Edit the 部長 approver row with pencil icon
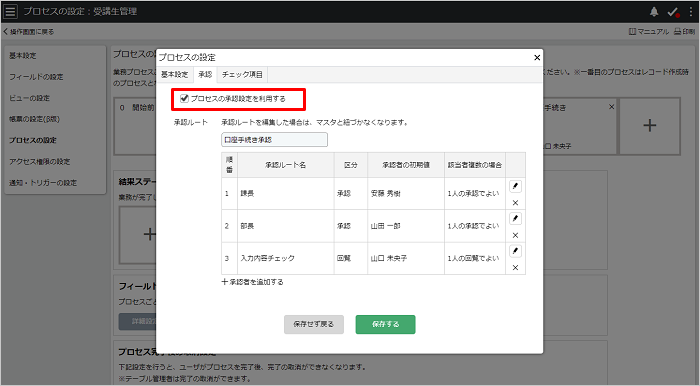Screen dimensions: 700x386 (515, 219)
